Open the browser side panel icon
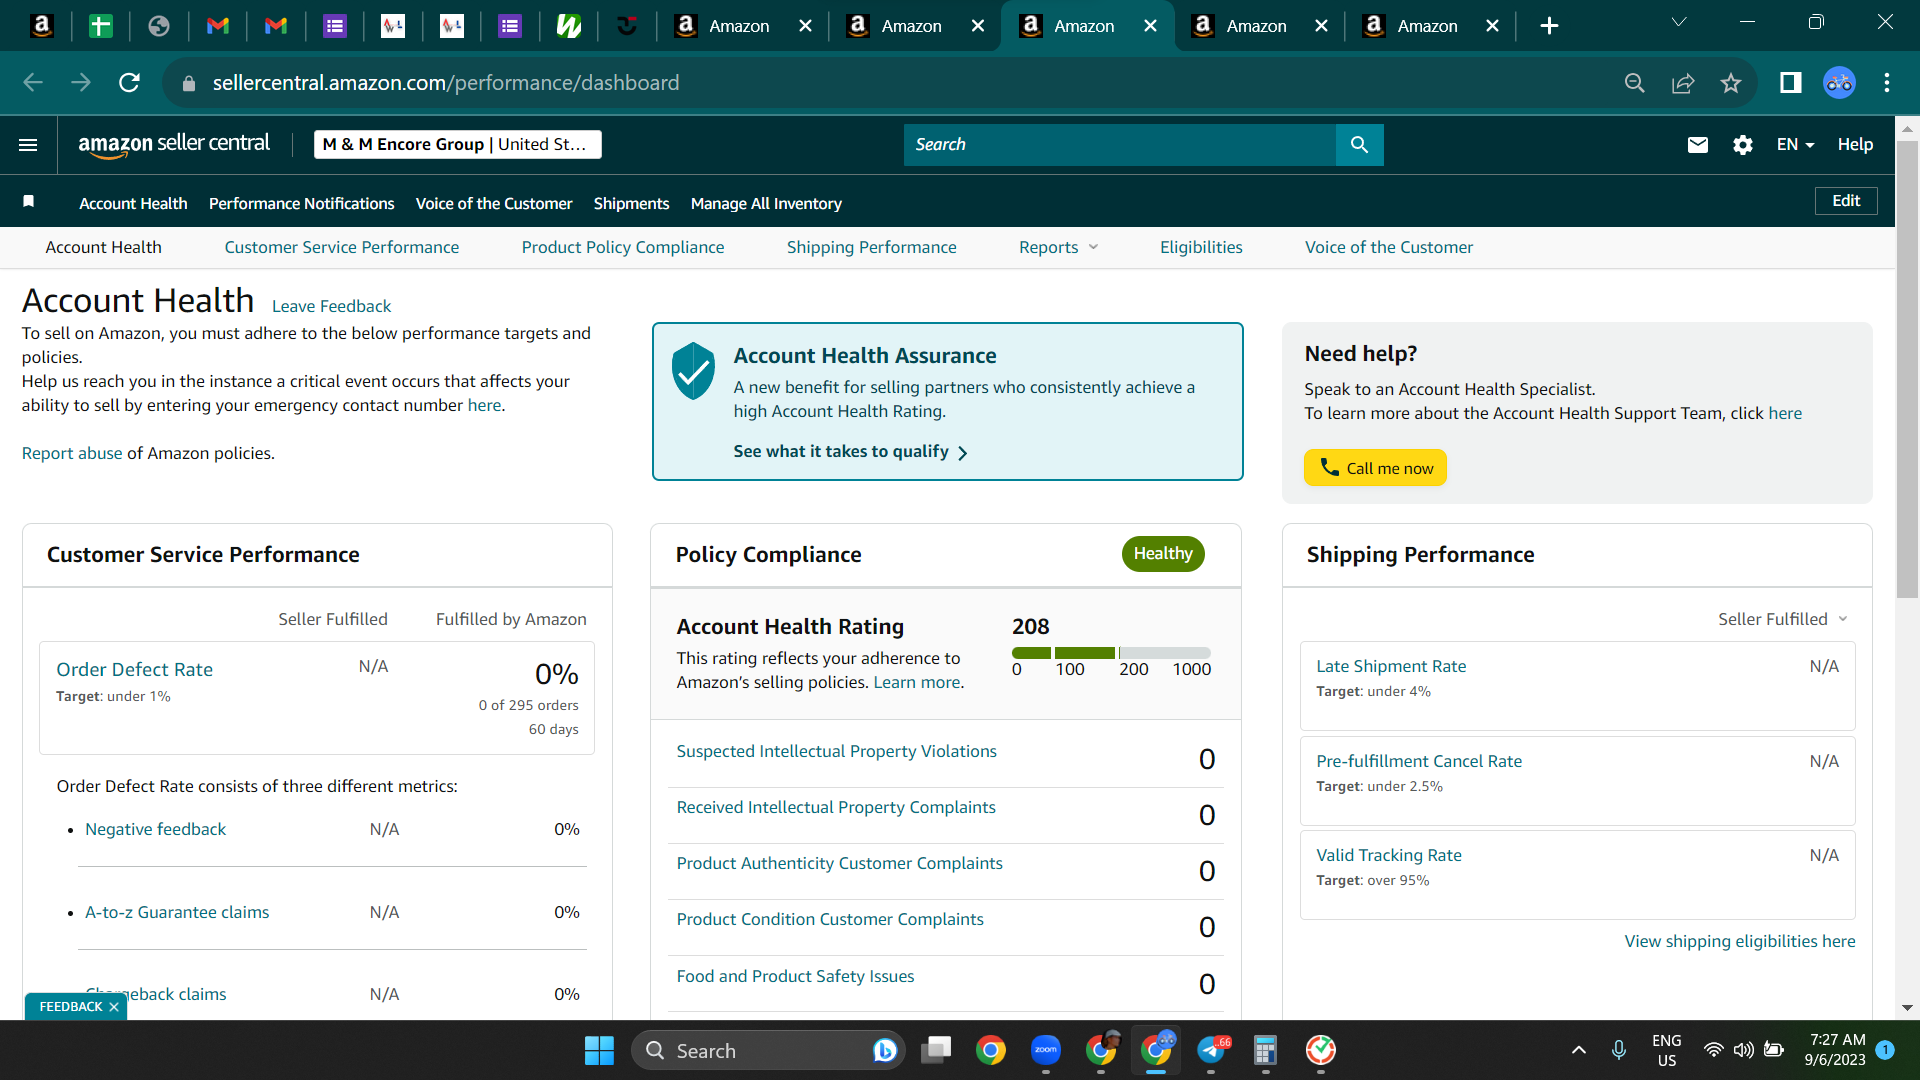The height and width of the screenshot is (1080, 1920). point(1790,83)
